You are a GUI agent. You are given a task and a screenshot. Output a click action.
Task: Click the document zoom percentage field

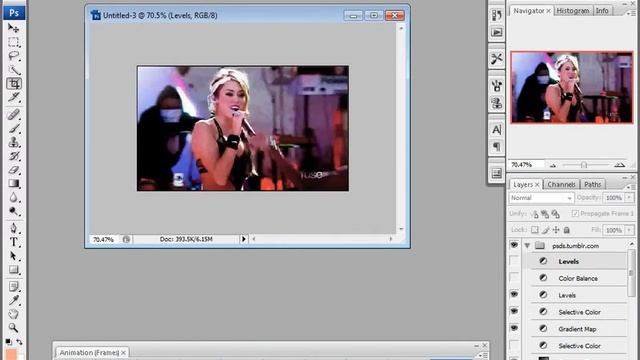tap(103, 240)
